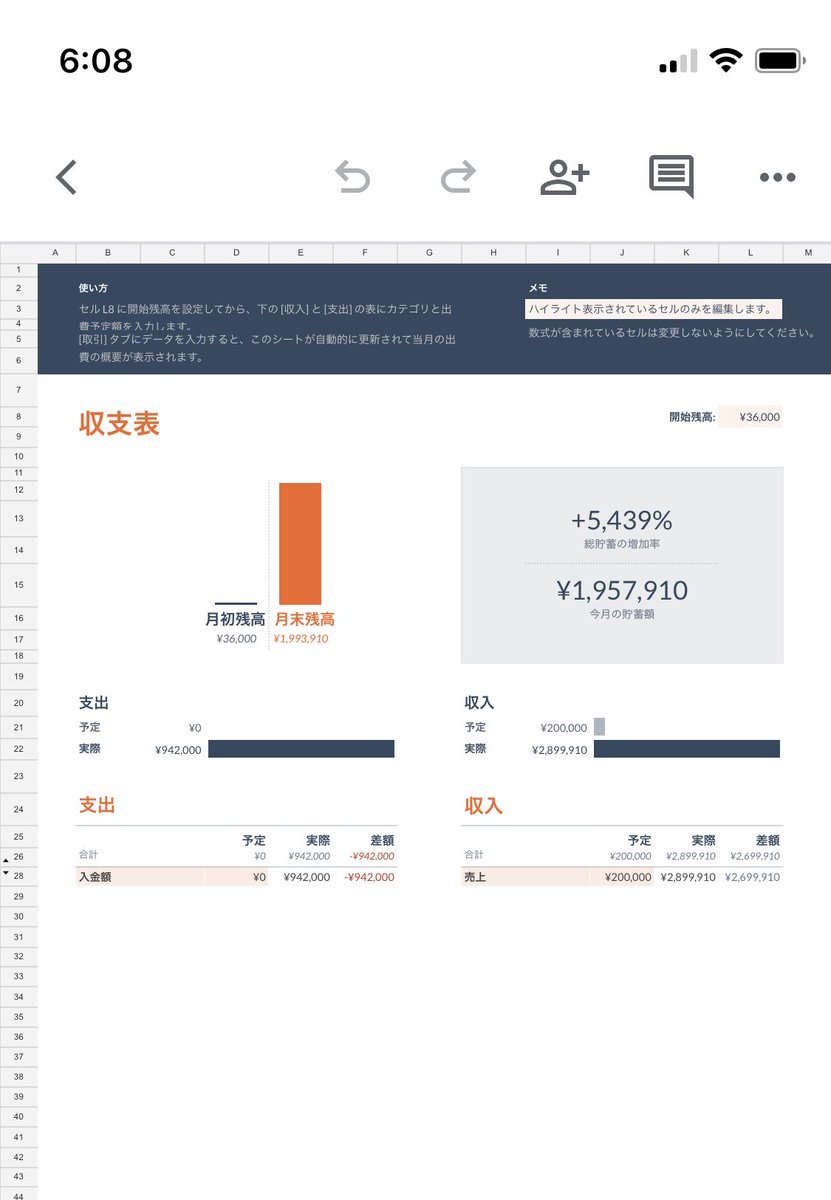
Task: Select the ¥1,993,910 month-end value
Action: (301, 639)
